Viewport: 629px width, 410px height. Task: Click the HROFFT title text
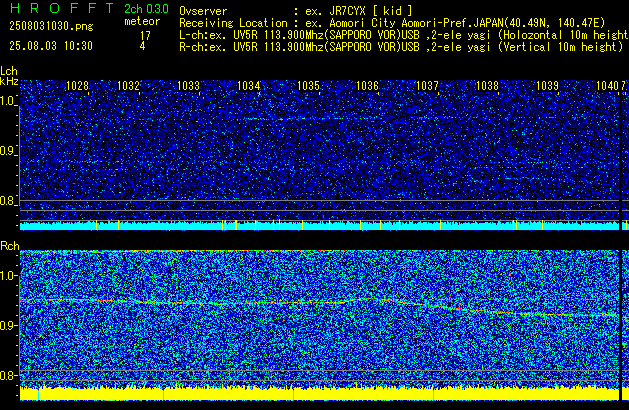[62, 8]
